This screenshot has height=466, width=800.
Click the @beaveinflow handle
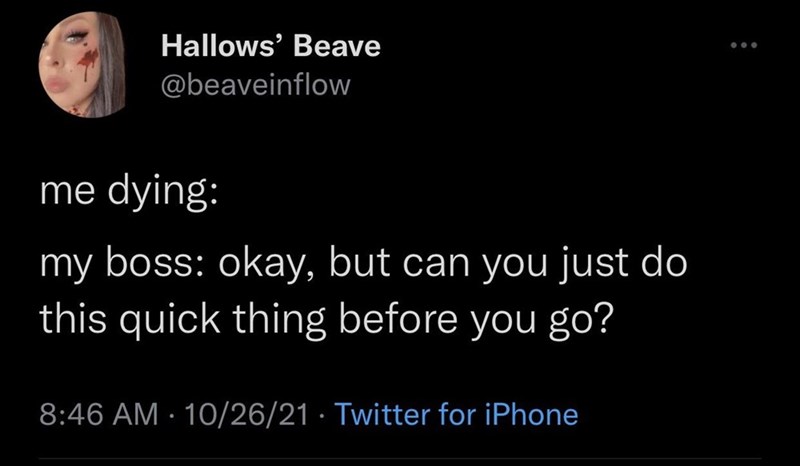pyautogui.click(x=255, y=84)
